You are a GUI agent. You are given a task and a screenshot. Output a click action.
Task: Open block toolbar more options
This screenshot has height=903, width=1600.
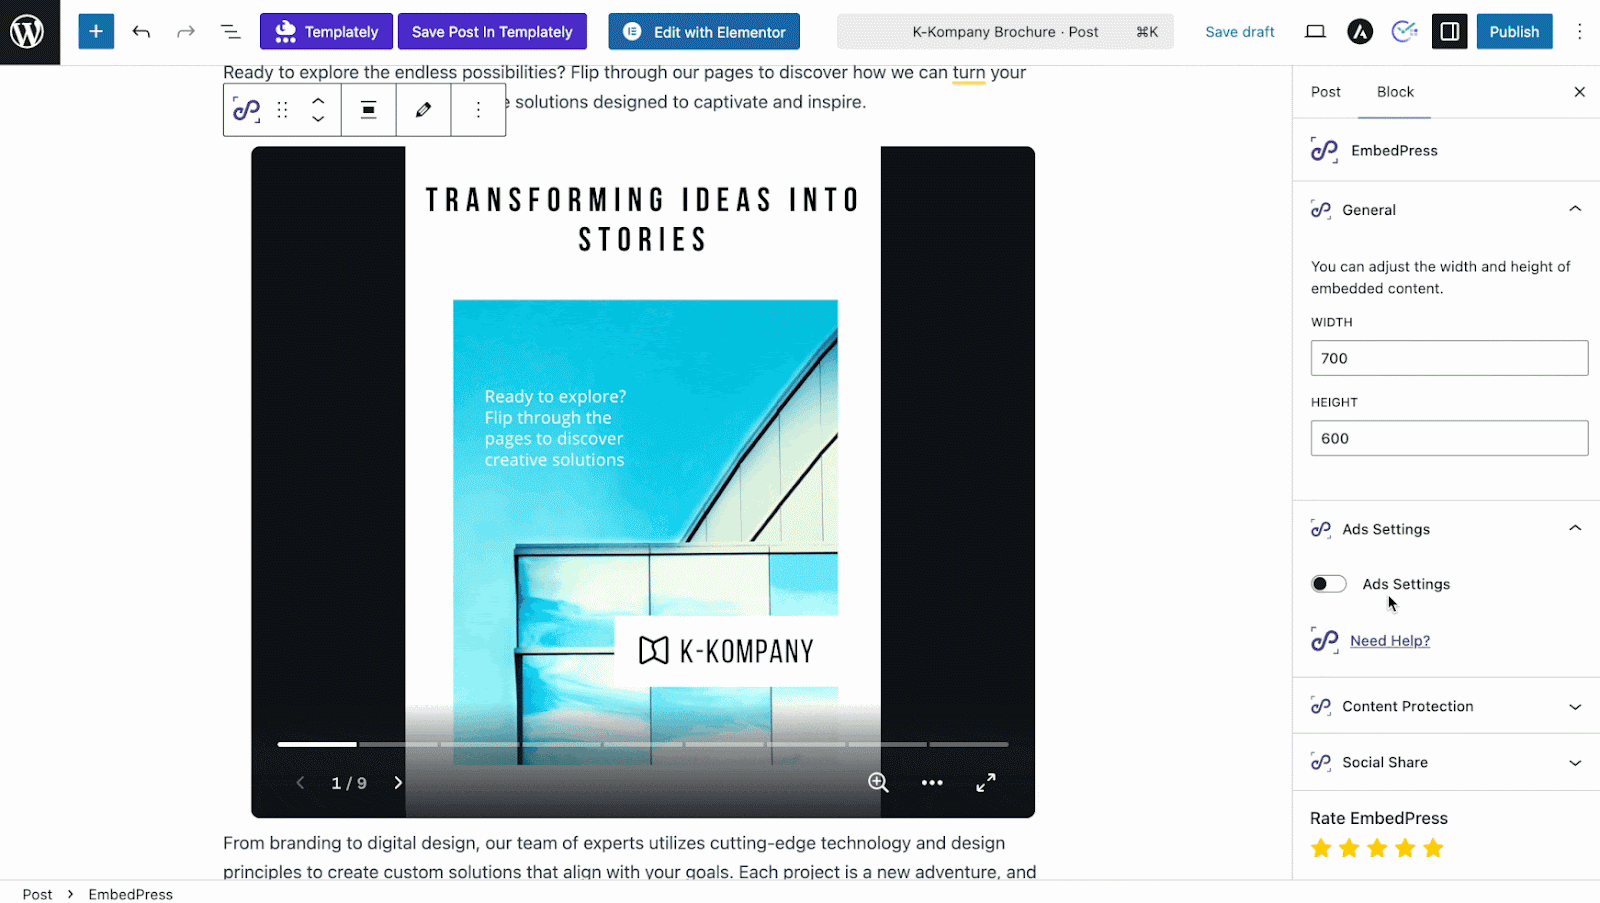coord(478,110)
